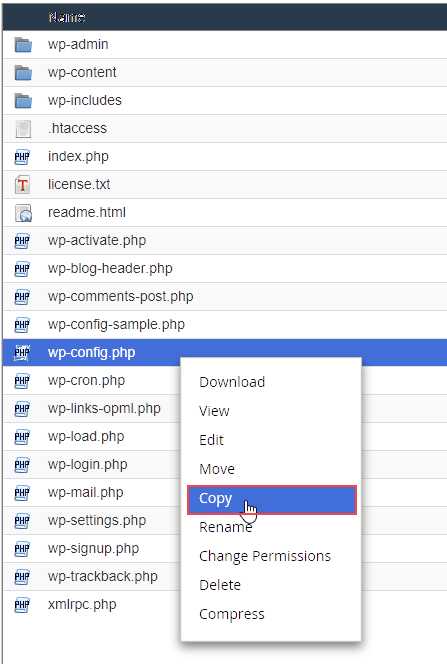Click the readme.html web file icon

click(23, 213)
